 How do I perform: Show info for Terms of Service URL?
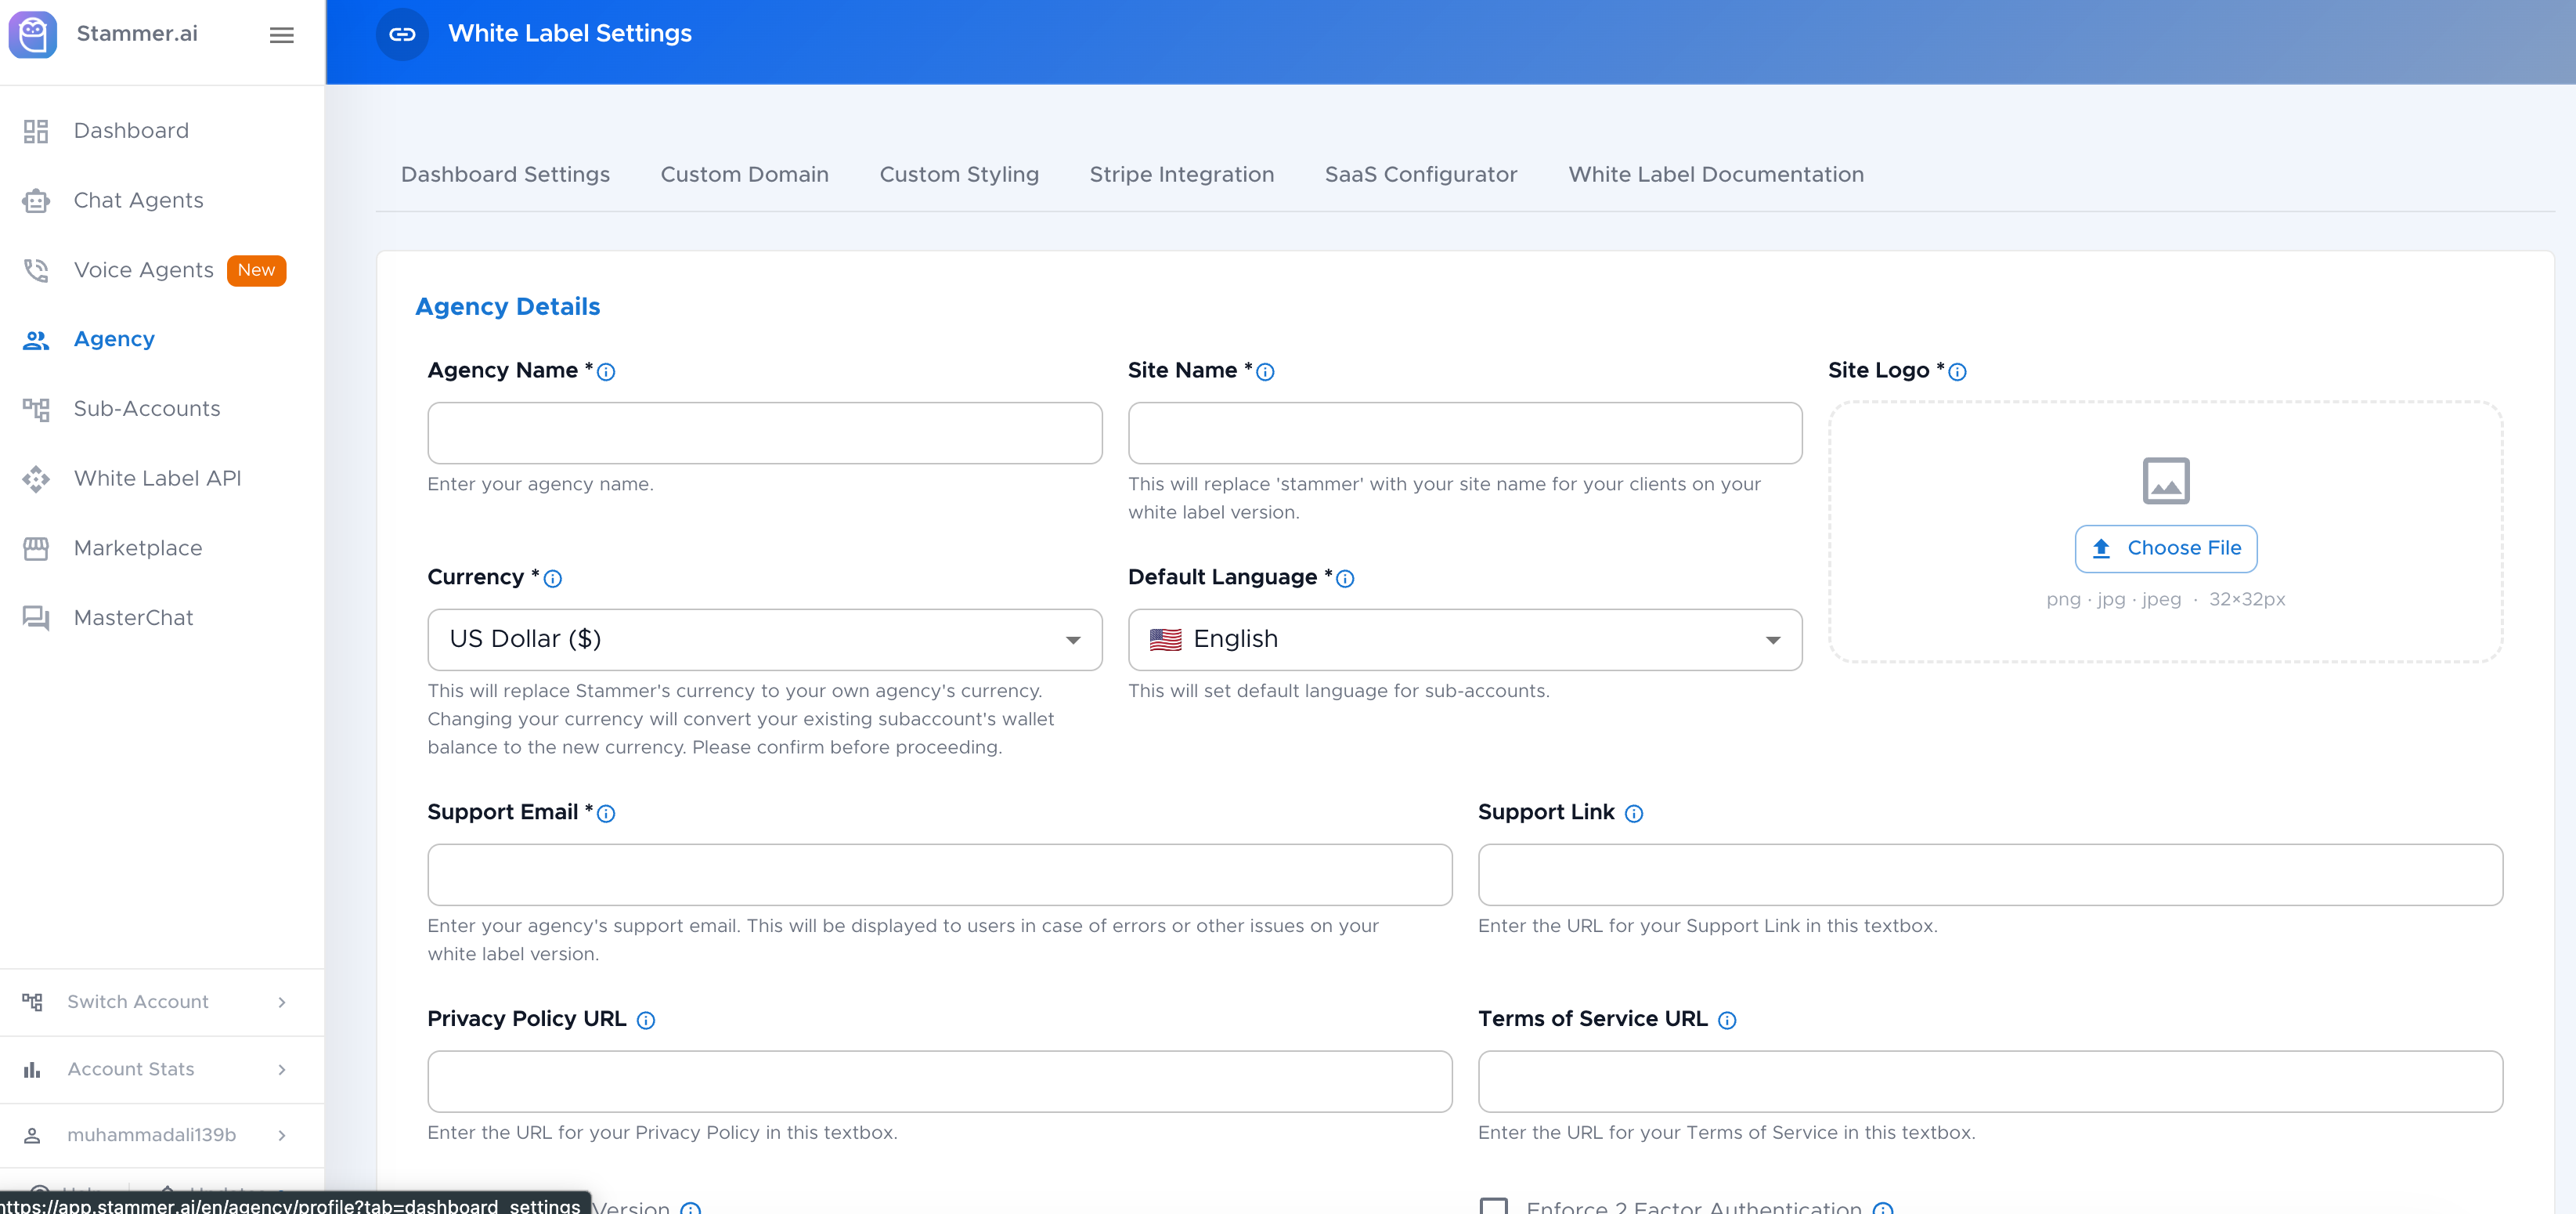[x=1727, y=1020]
